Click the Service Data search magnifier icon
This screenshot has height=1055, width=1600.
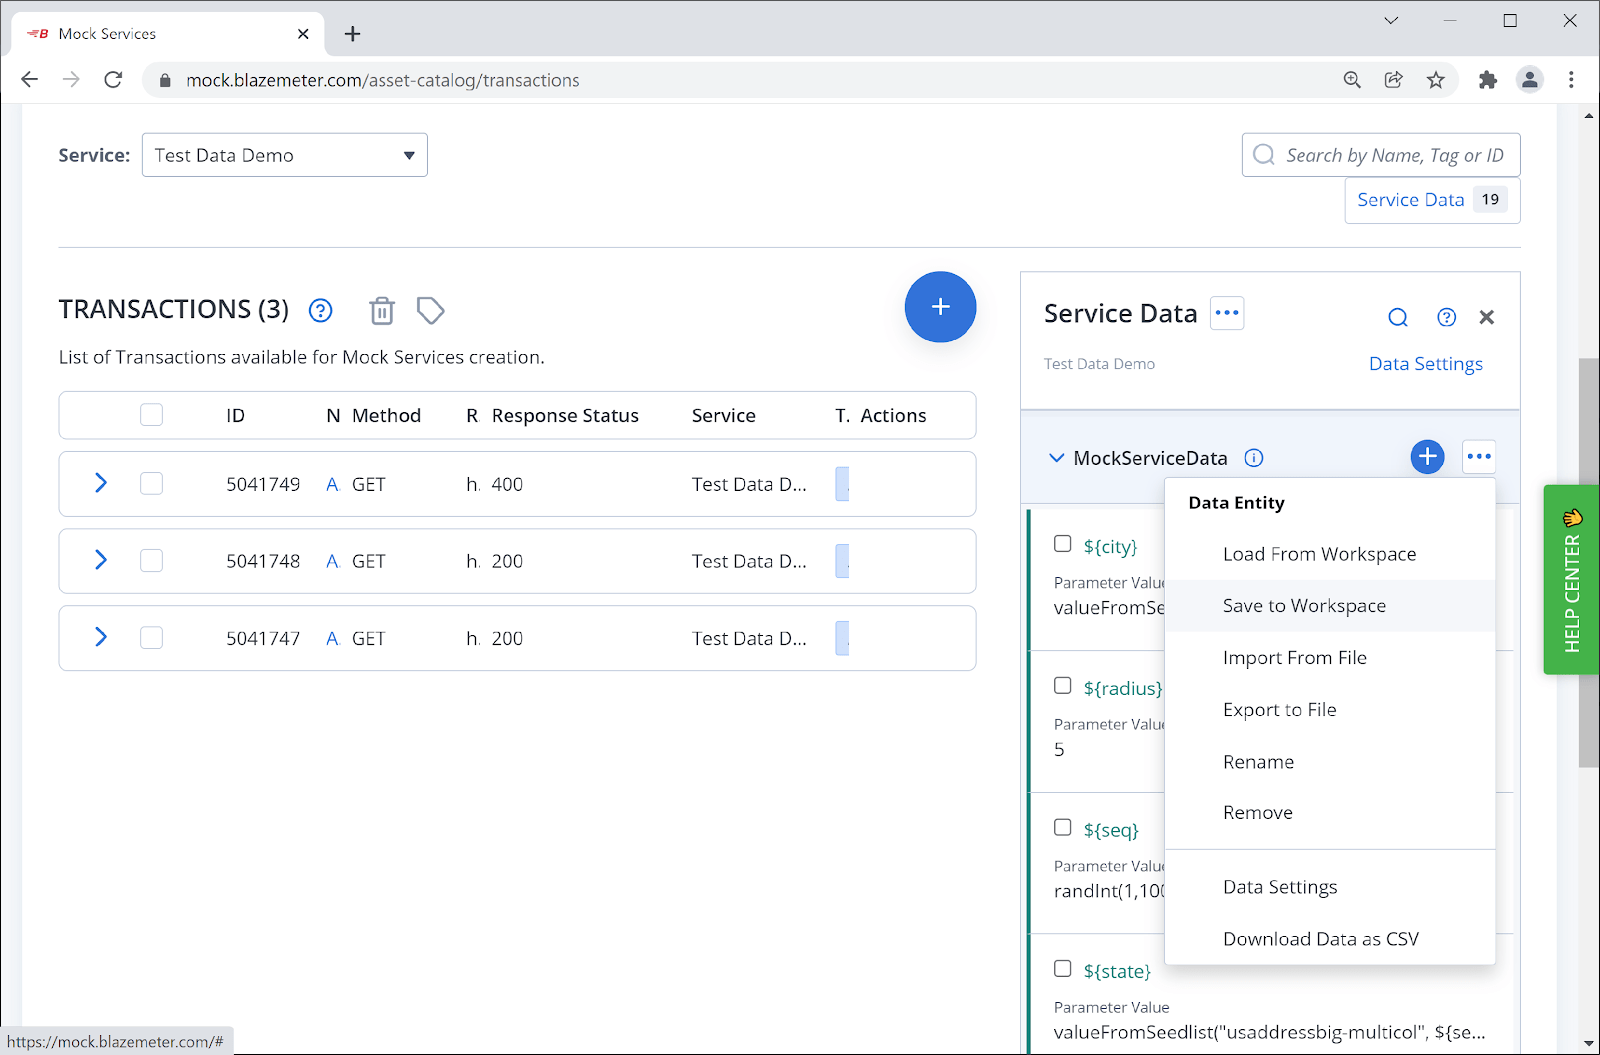click(x=1397, y=318)
